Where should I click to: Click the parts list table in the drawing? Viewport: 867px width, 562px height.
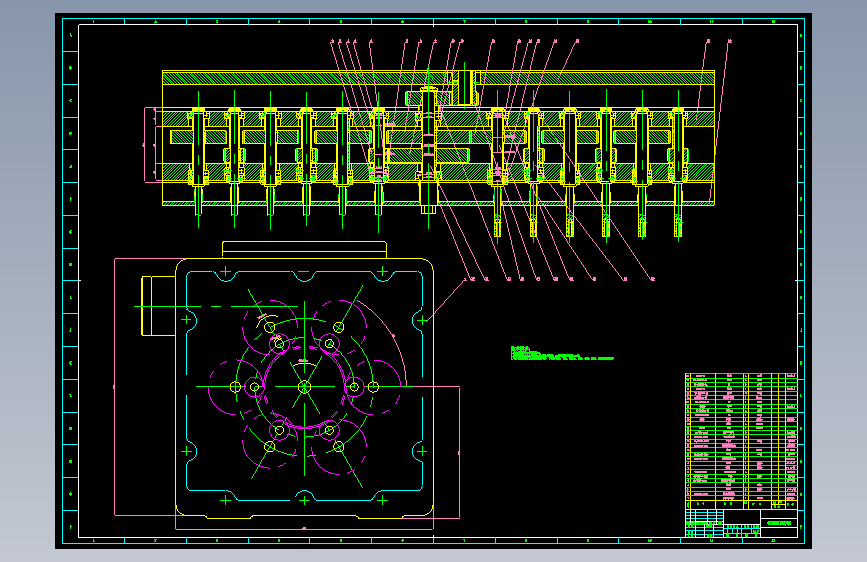pos(741,441)
